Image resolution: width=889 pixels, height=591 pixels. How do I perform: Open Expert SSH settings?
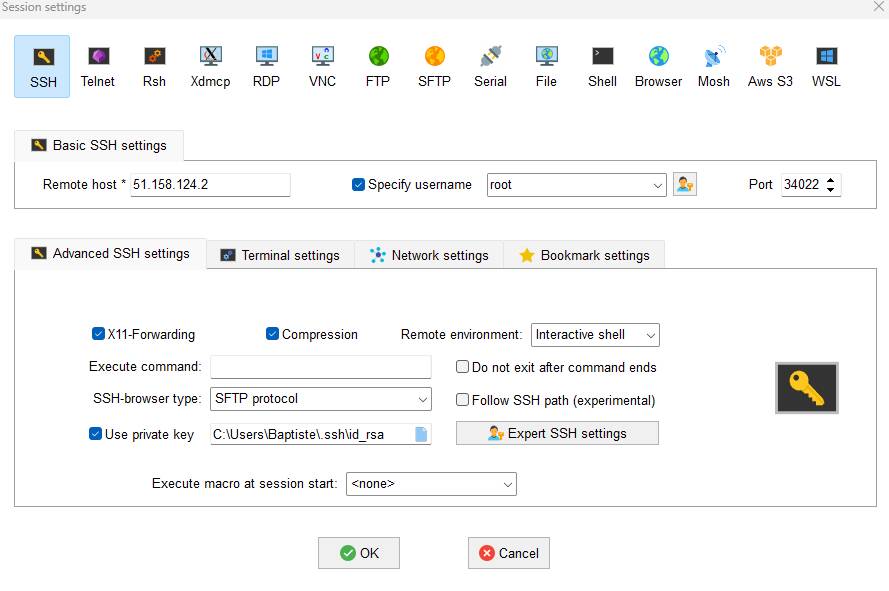[557, 433]
